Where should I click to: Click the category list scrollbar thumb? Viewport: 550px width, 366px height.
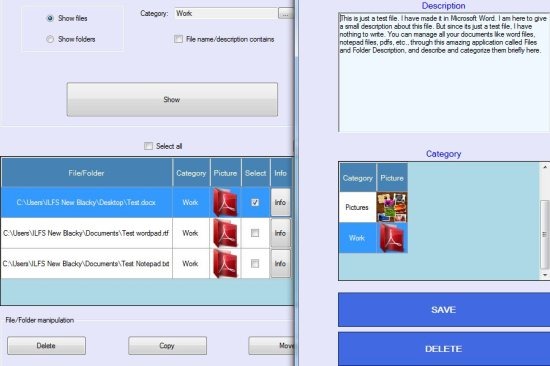[x=545, y=234]
